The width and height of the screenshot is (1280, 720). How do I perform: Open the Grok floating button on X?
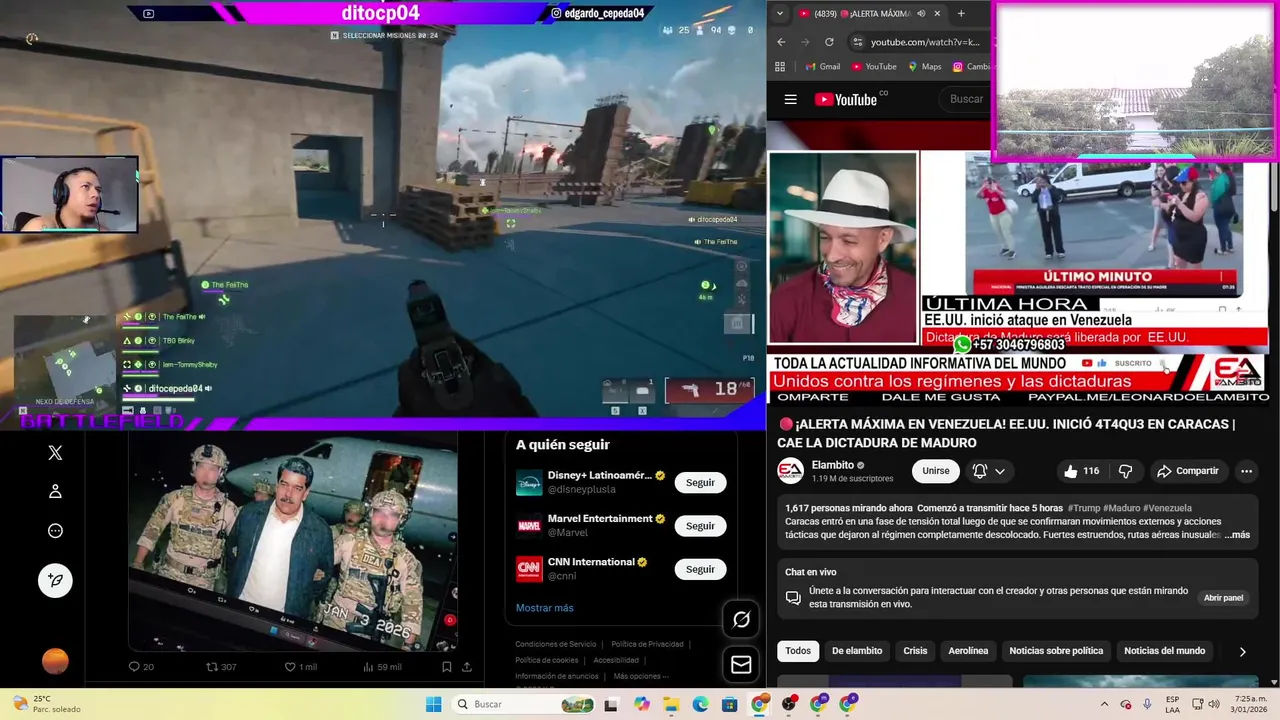pyautogui.click(x=741, y=620)
